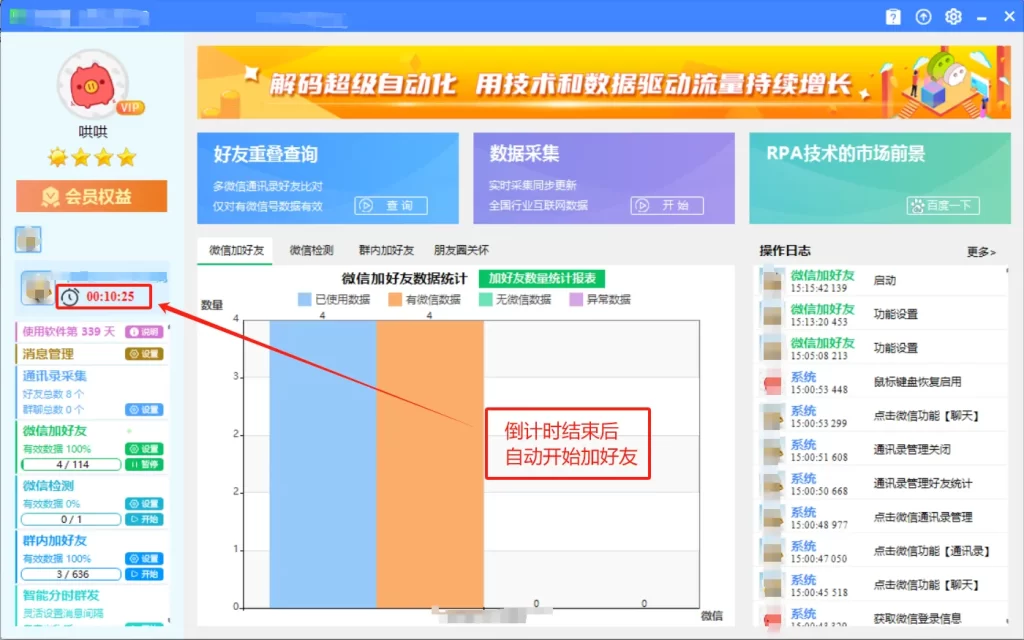Expand the 操作日志 log with 更多
Screen dimensions: 1024x640
tap(977, 253)
